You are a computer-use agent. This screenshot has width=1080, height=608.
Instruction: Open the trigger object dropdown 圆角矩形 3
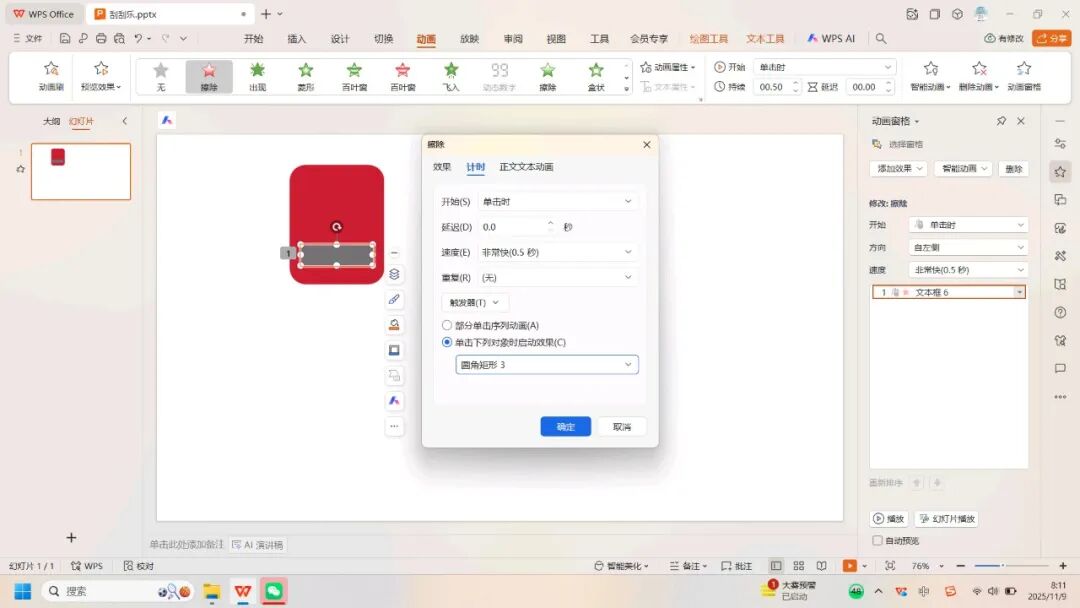coord(547,364)
